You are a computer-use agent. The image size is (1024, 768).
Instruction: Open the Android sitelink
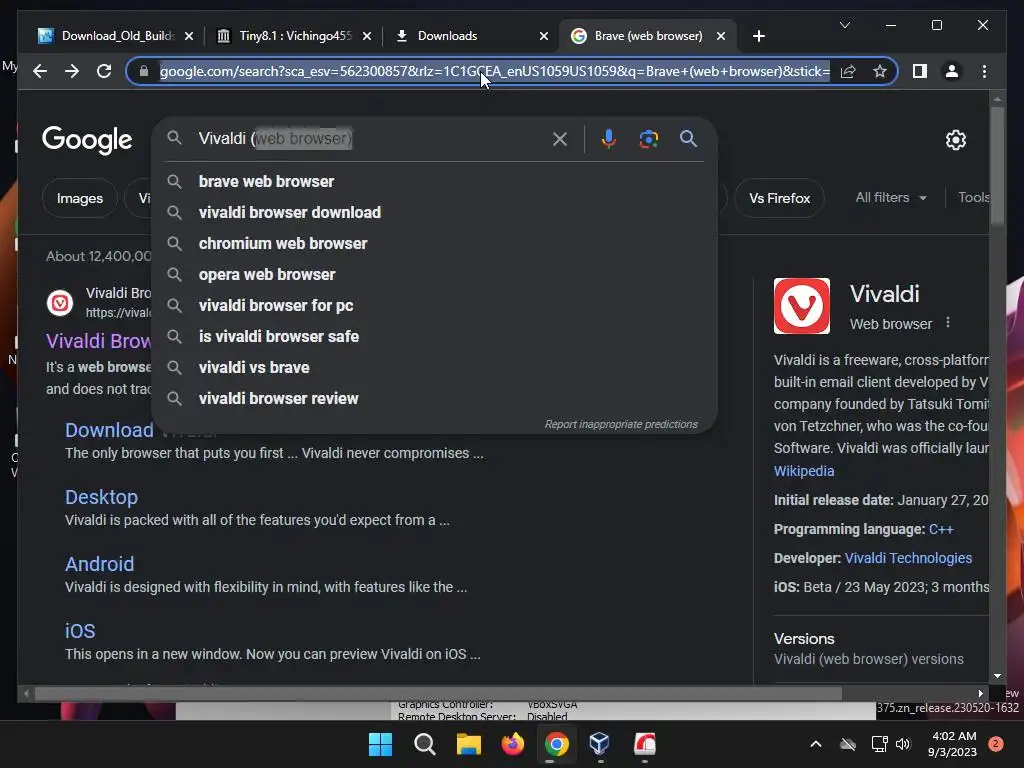coord(99,564)
